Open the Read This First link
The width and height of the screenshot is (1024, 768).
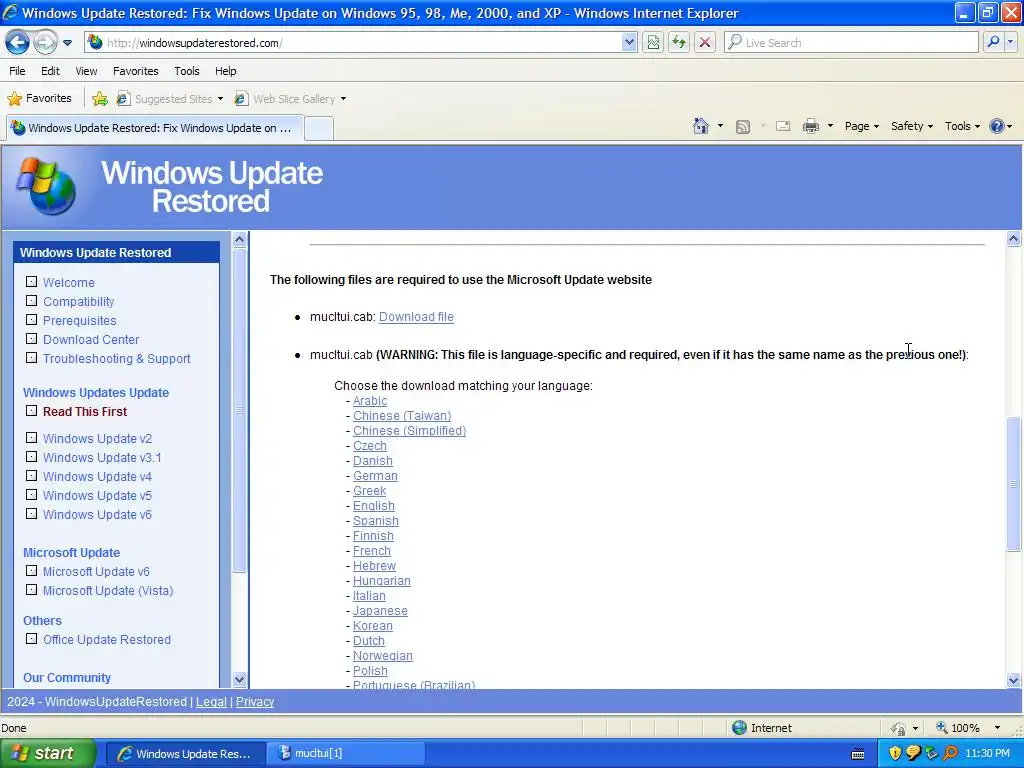click(85, 411)
